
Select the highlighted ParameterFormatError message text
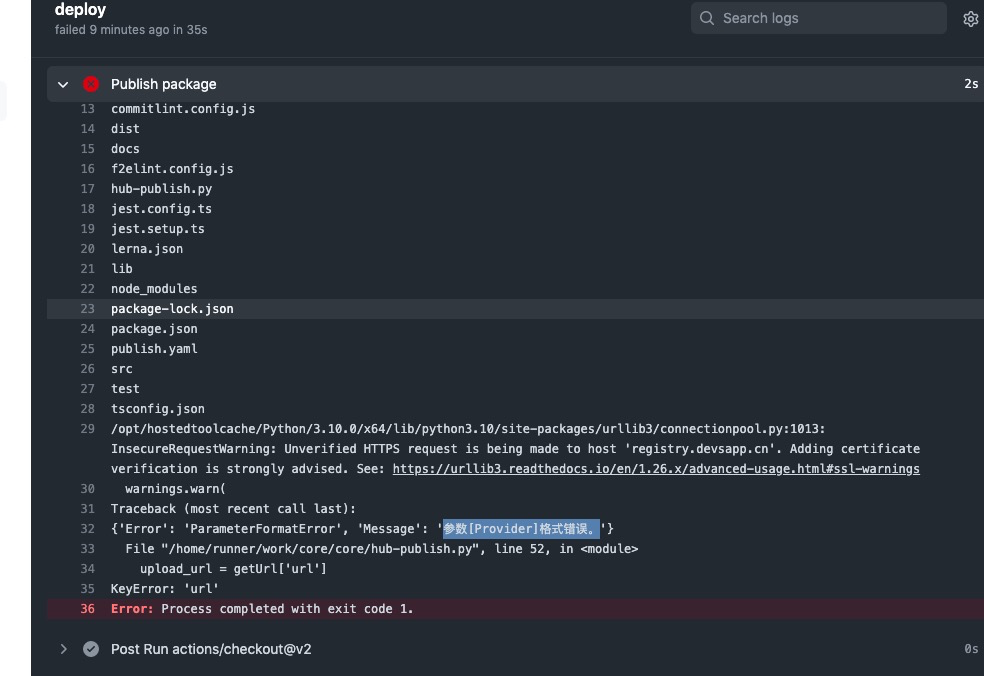click(520, 528)
